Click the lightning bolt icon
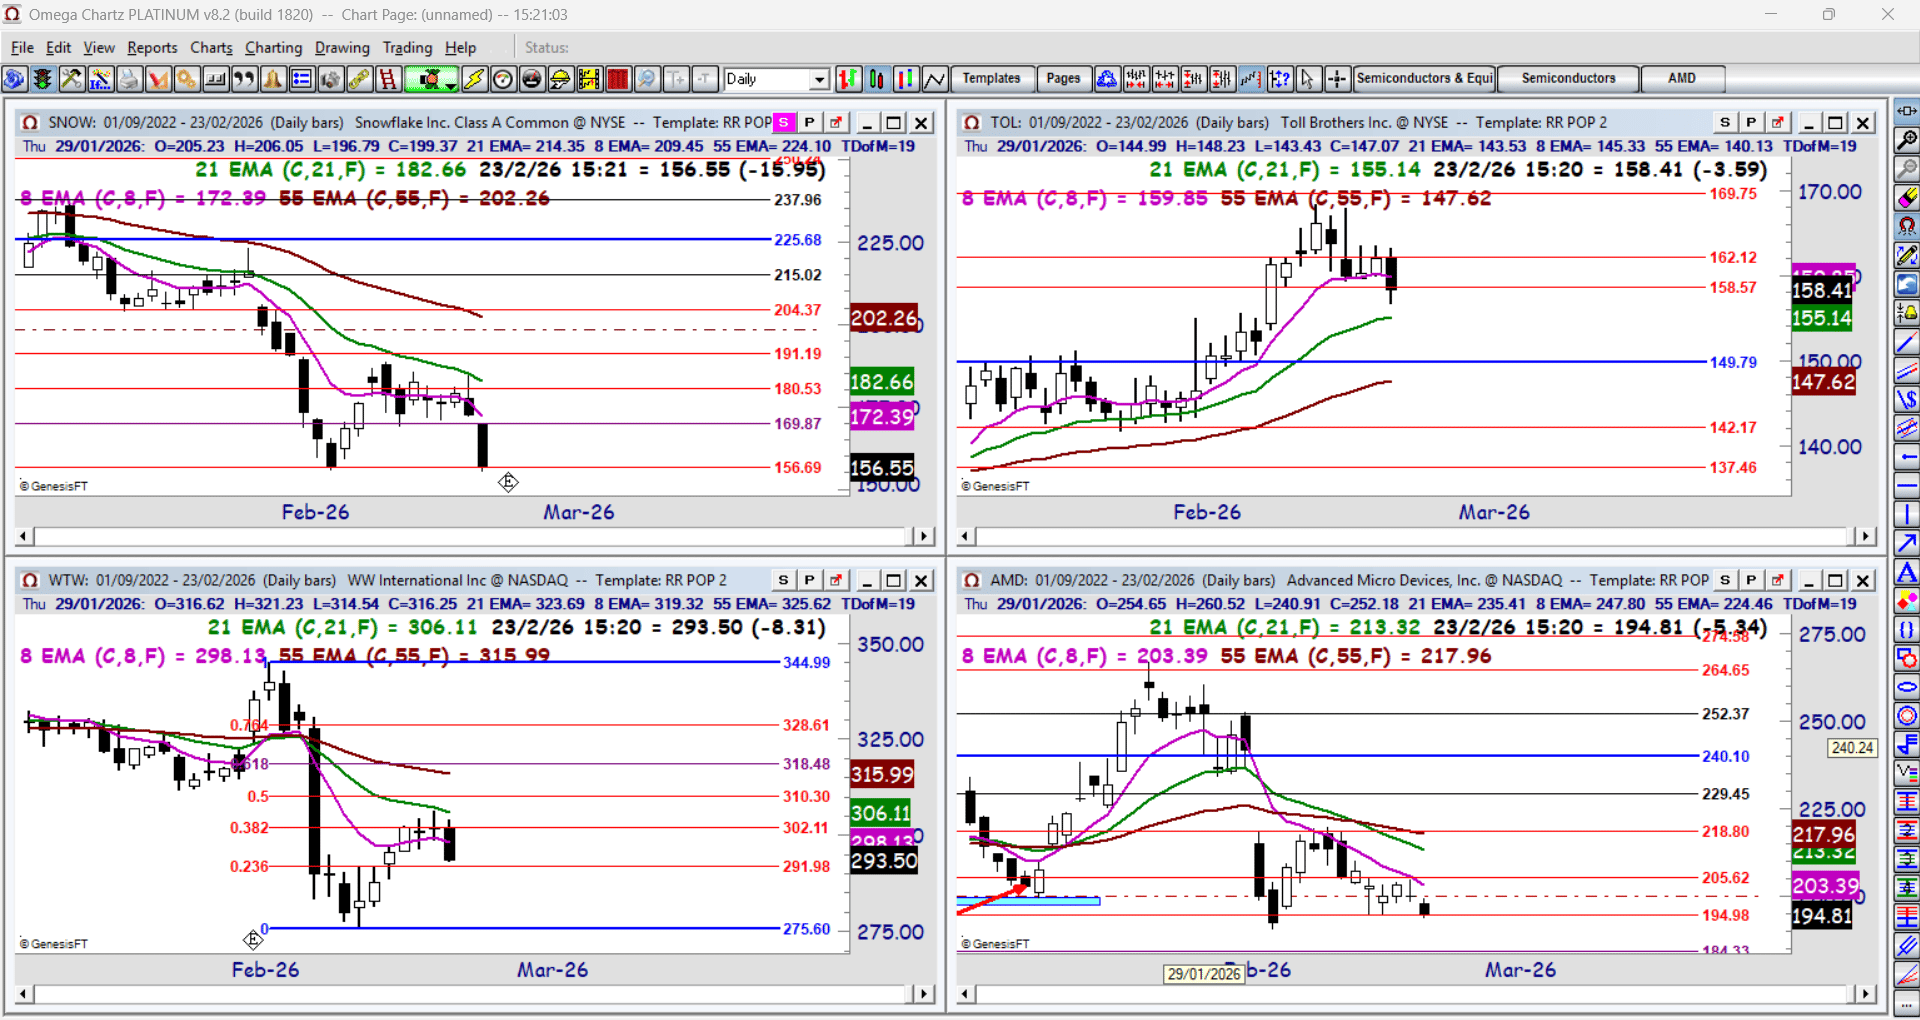Viewport: 1920px width, 1020px height. 474,79
